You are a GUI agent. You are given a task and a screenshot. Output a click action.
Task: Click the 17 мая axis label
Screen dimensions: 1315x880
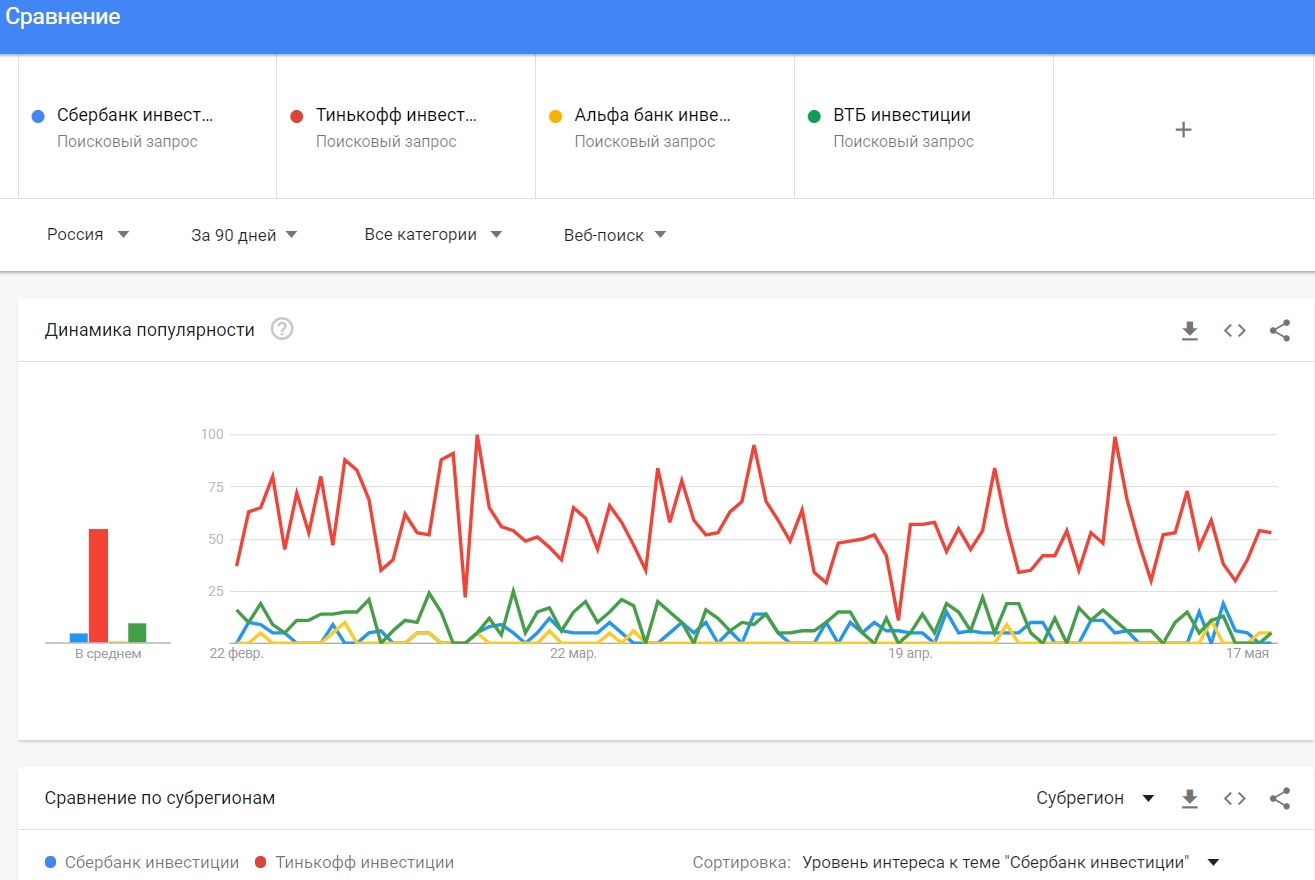[1247, 654]
